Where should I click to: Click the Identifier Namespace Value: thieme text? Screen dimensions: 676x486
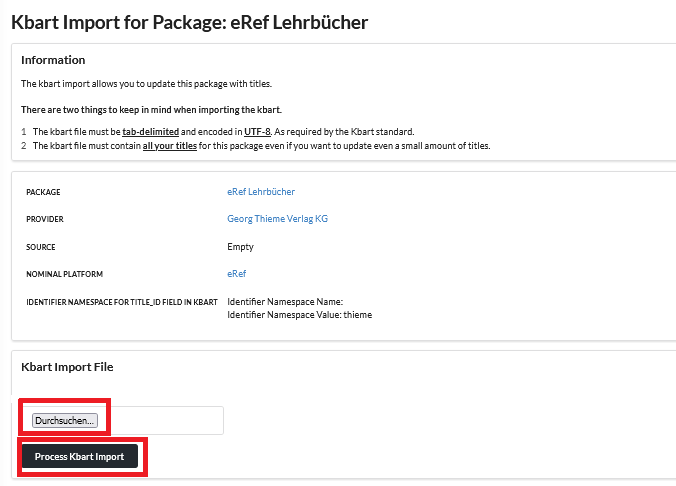(x=299, y=314)
